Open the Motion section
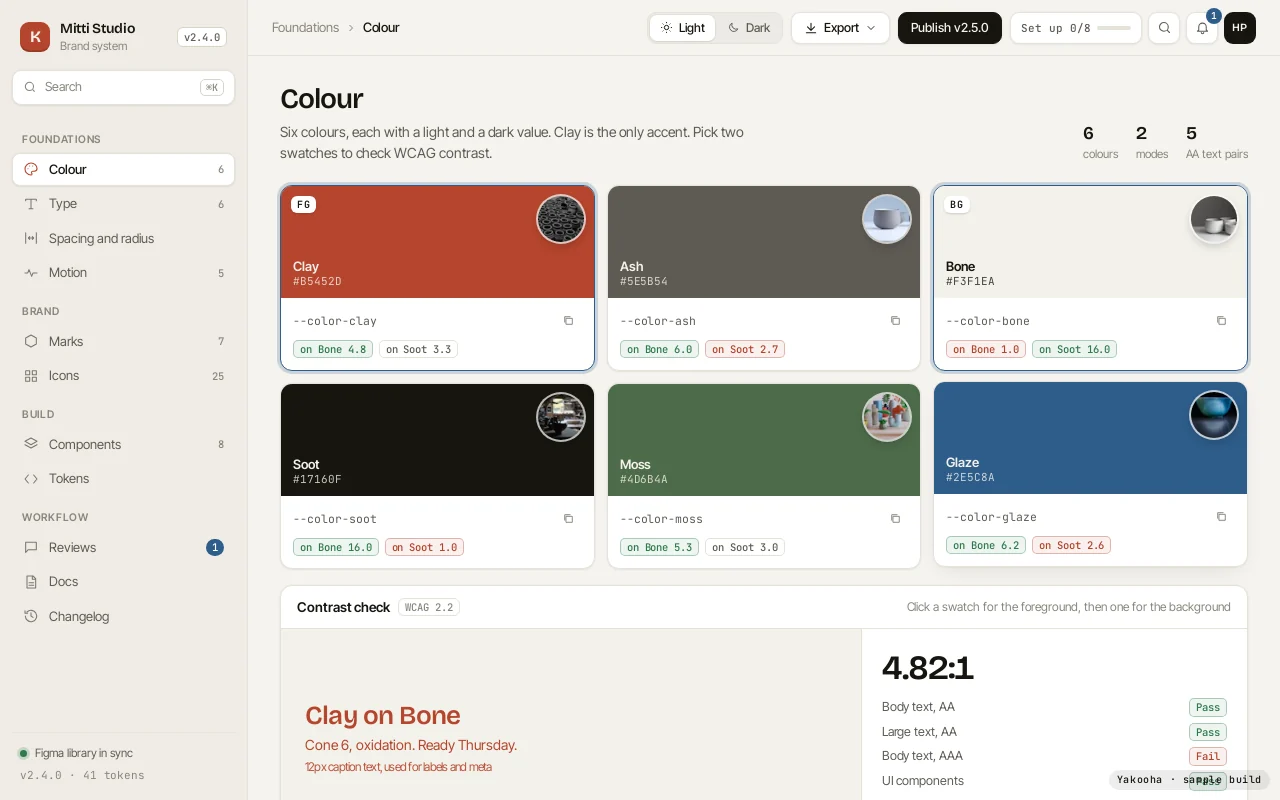The image size is (1280, 800). pyautogui.click(x=124, y=272)
